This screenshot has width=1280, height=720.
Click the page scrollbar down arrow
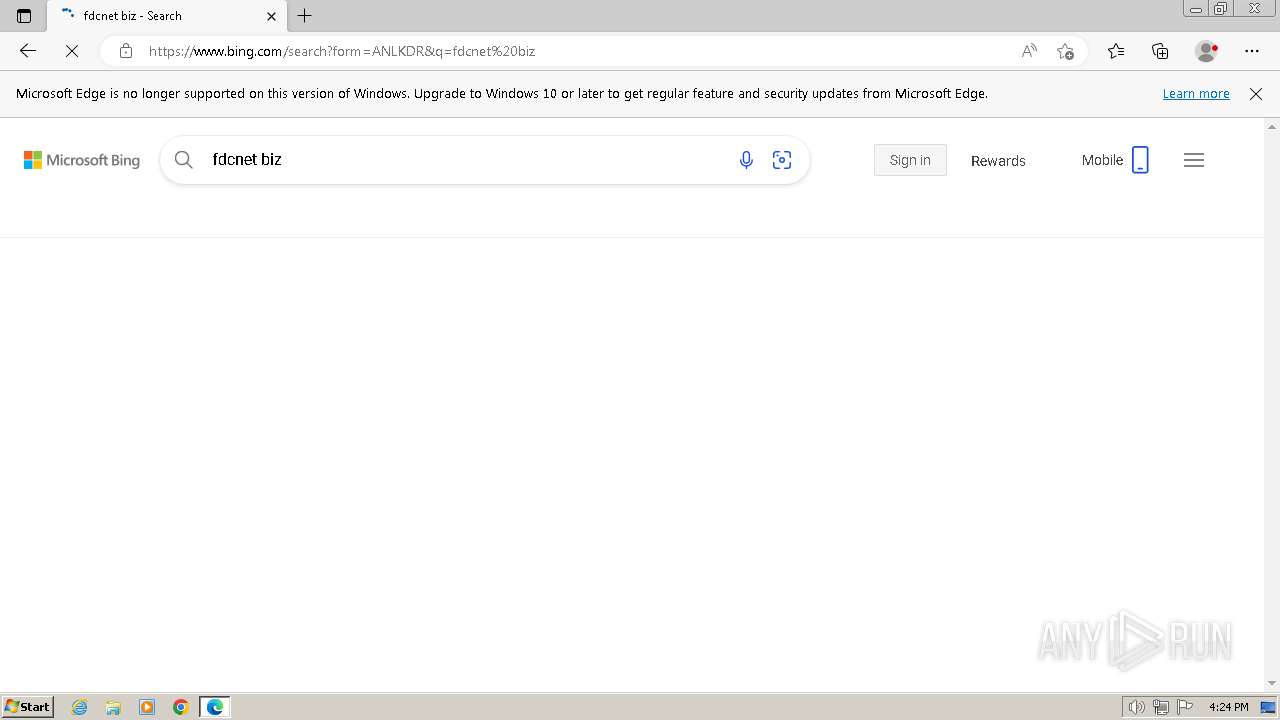pos(1272,683)
